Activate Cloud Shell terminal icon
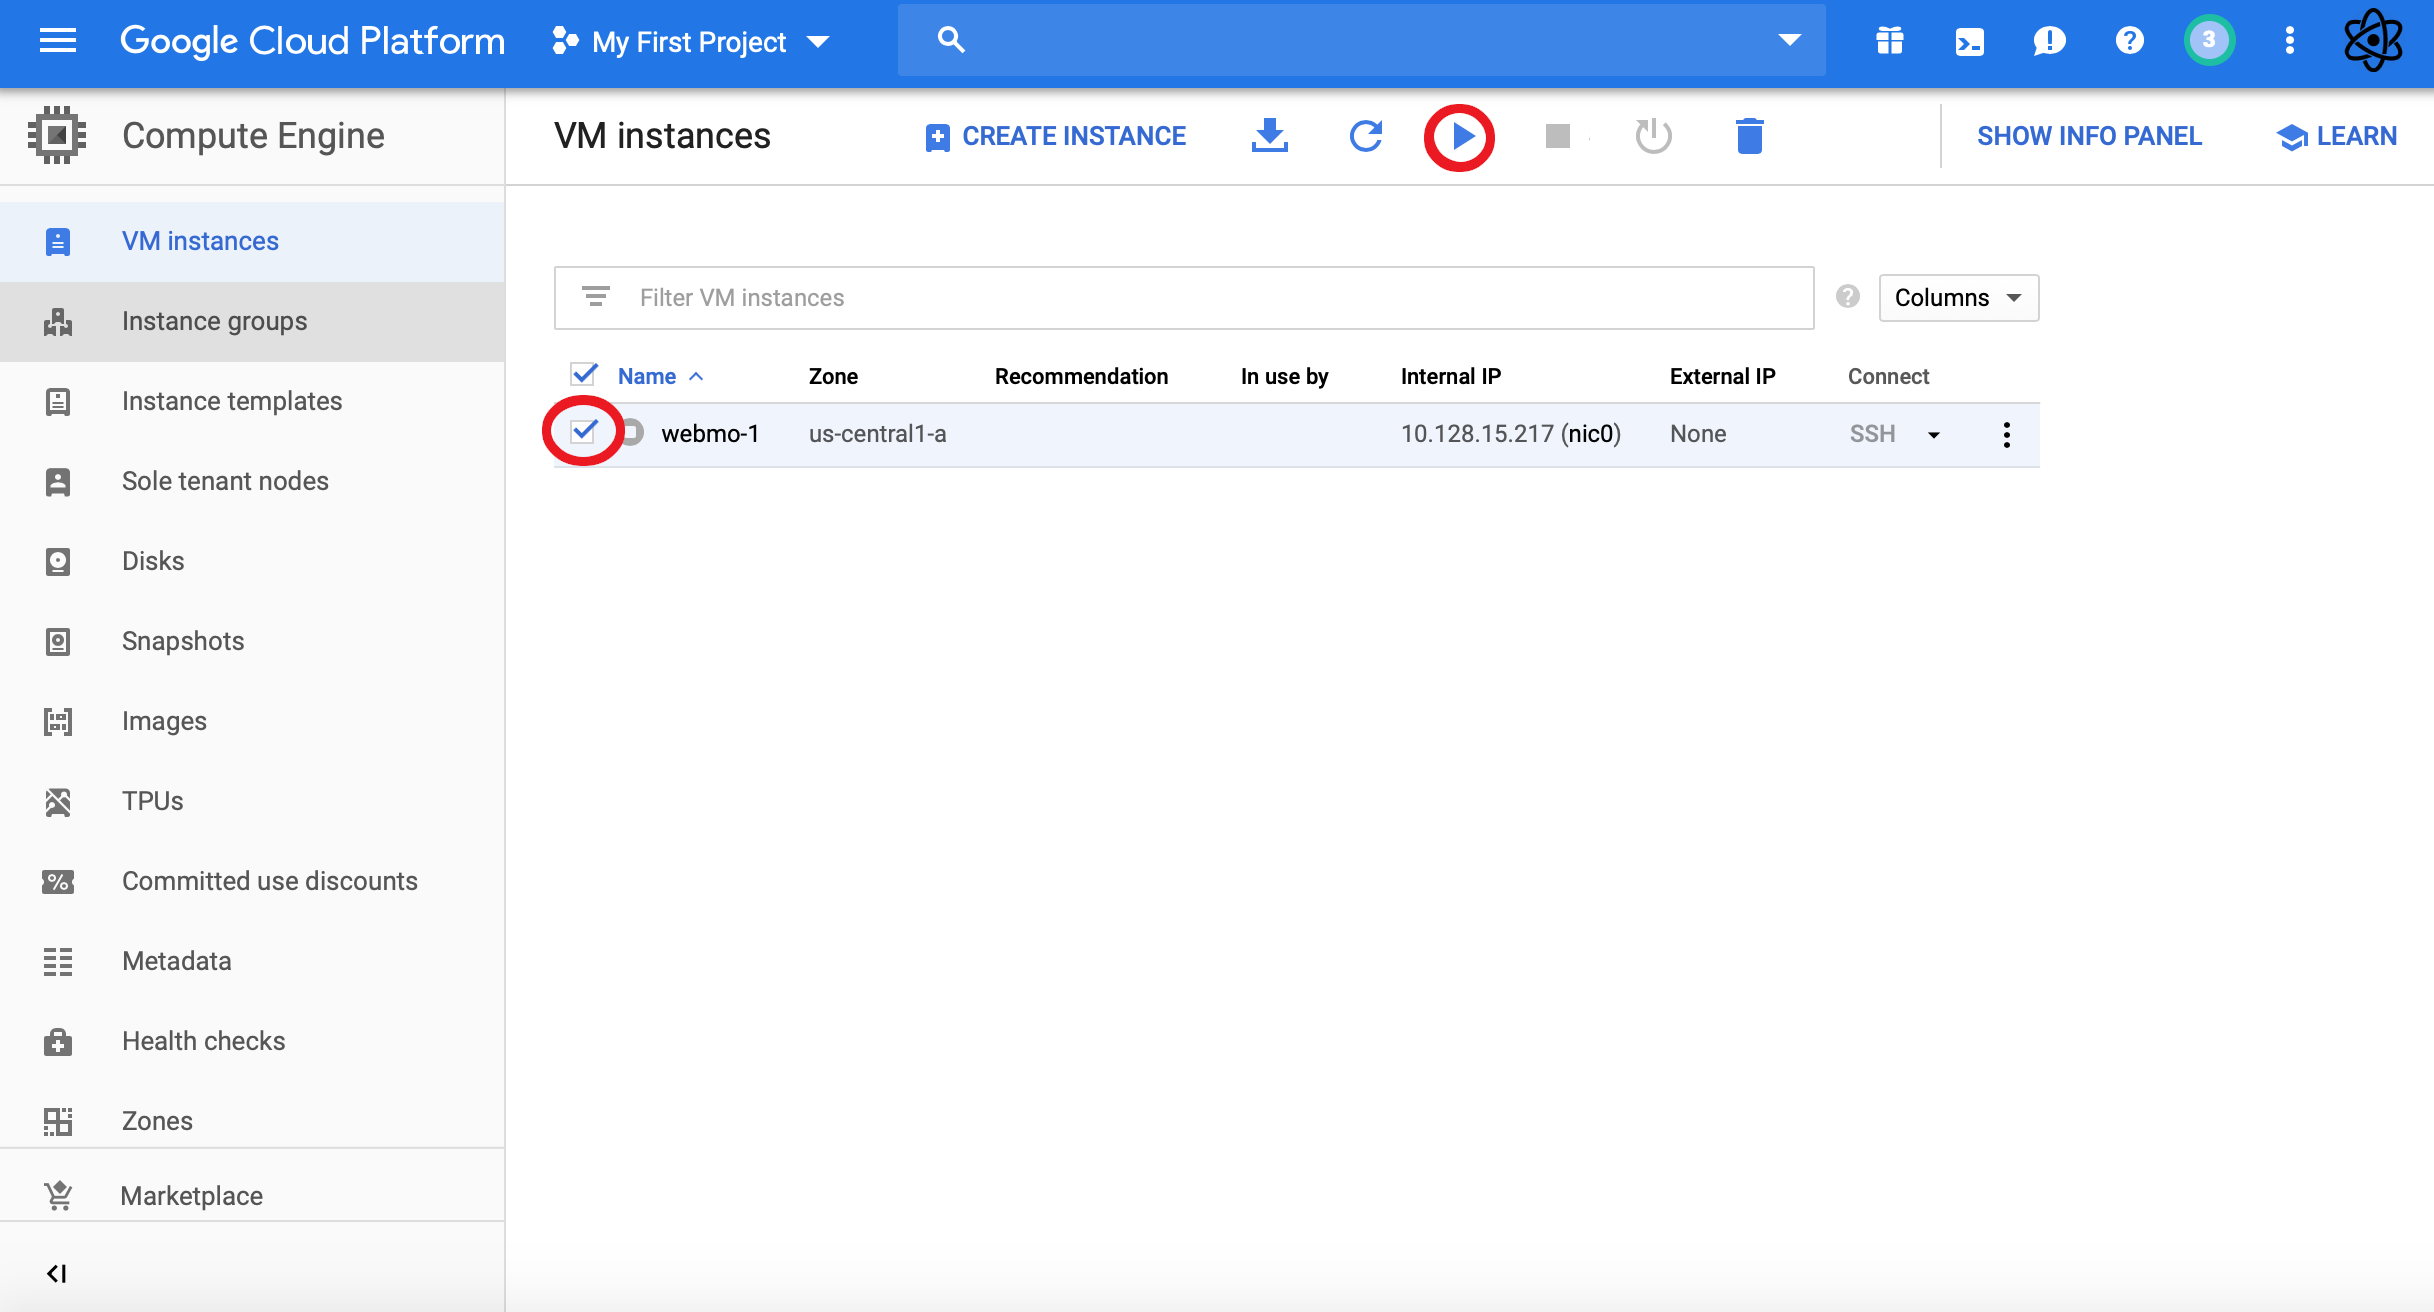2434x1312 pixels. coord(1970,41)
